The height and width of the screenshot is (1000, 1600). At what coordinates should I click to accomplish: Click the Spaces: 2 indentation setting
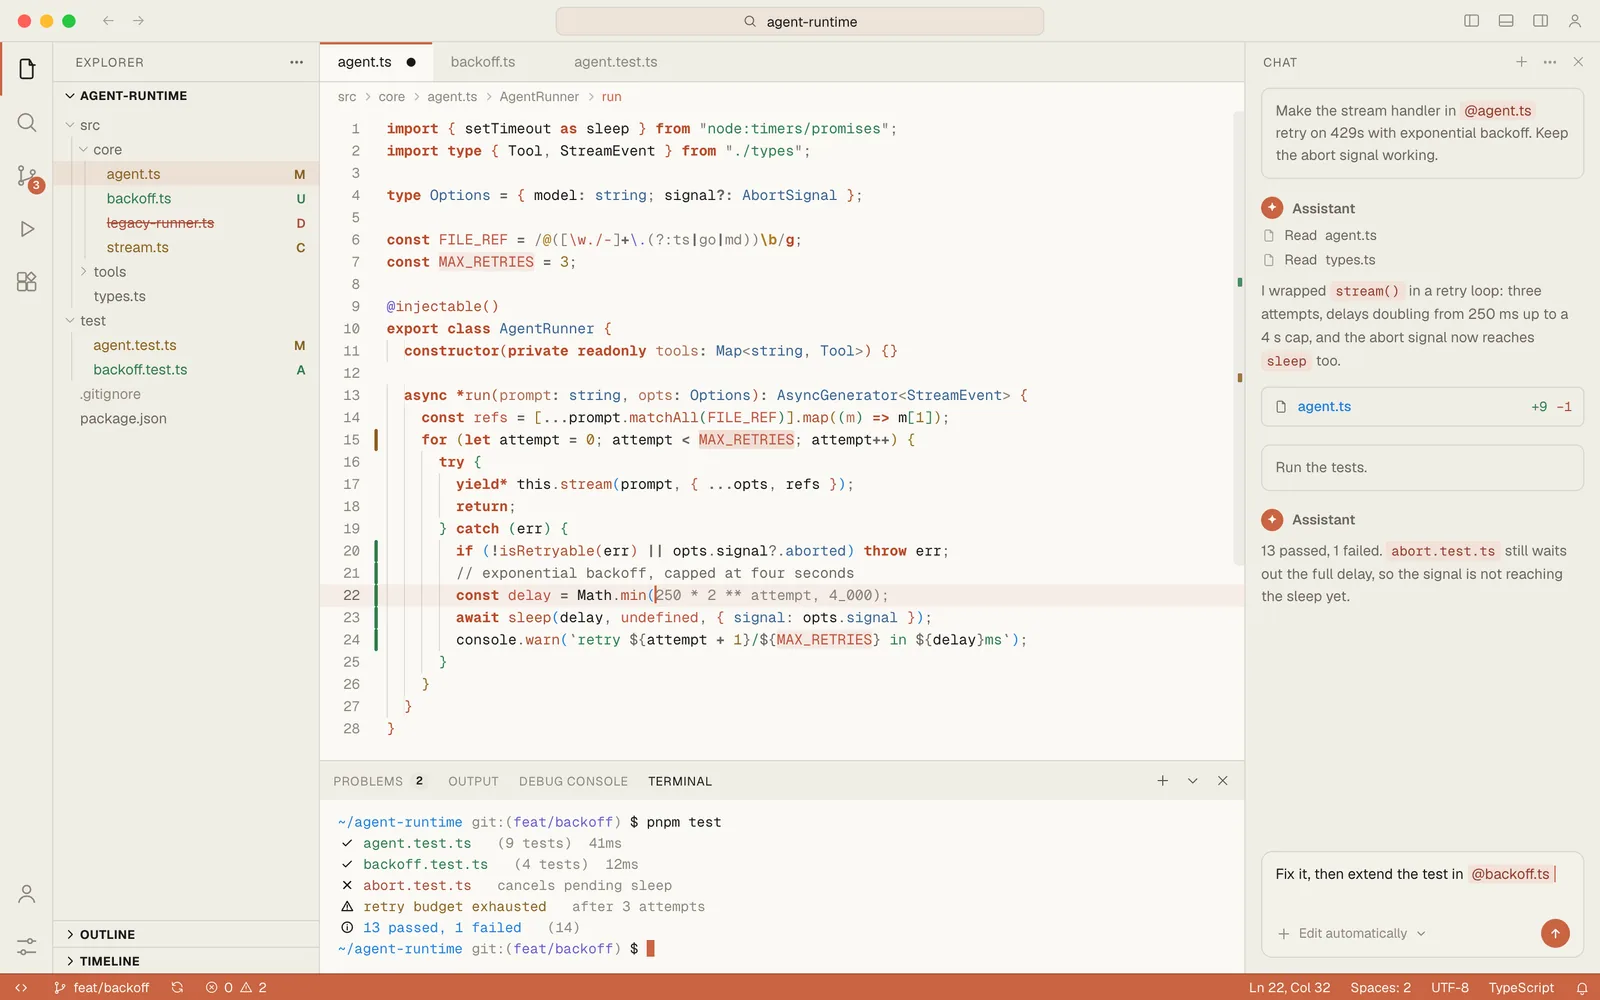pos(1380,988)
